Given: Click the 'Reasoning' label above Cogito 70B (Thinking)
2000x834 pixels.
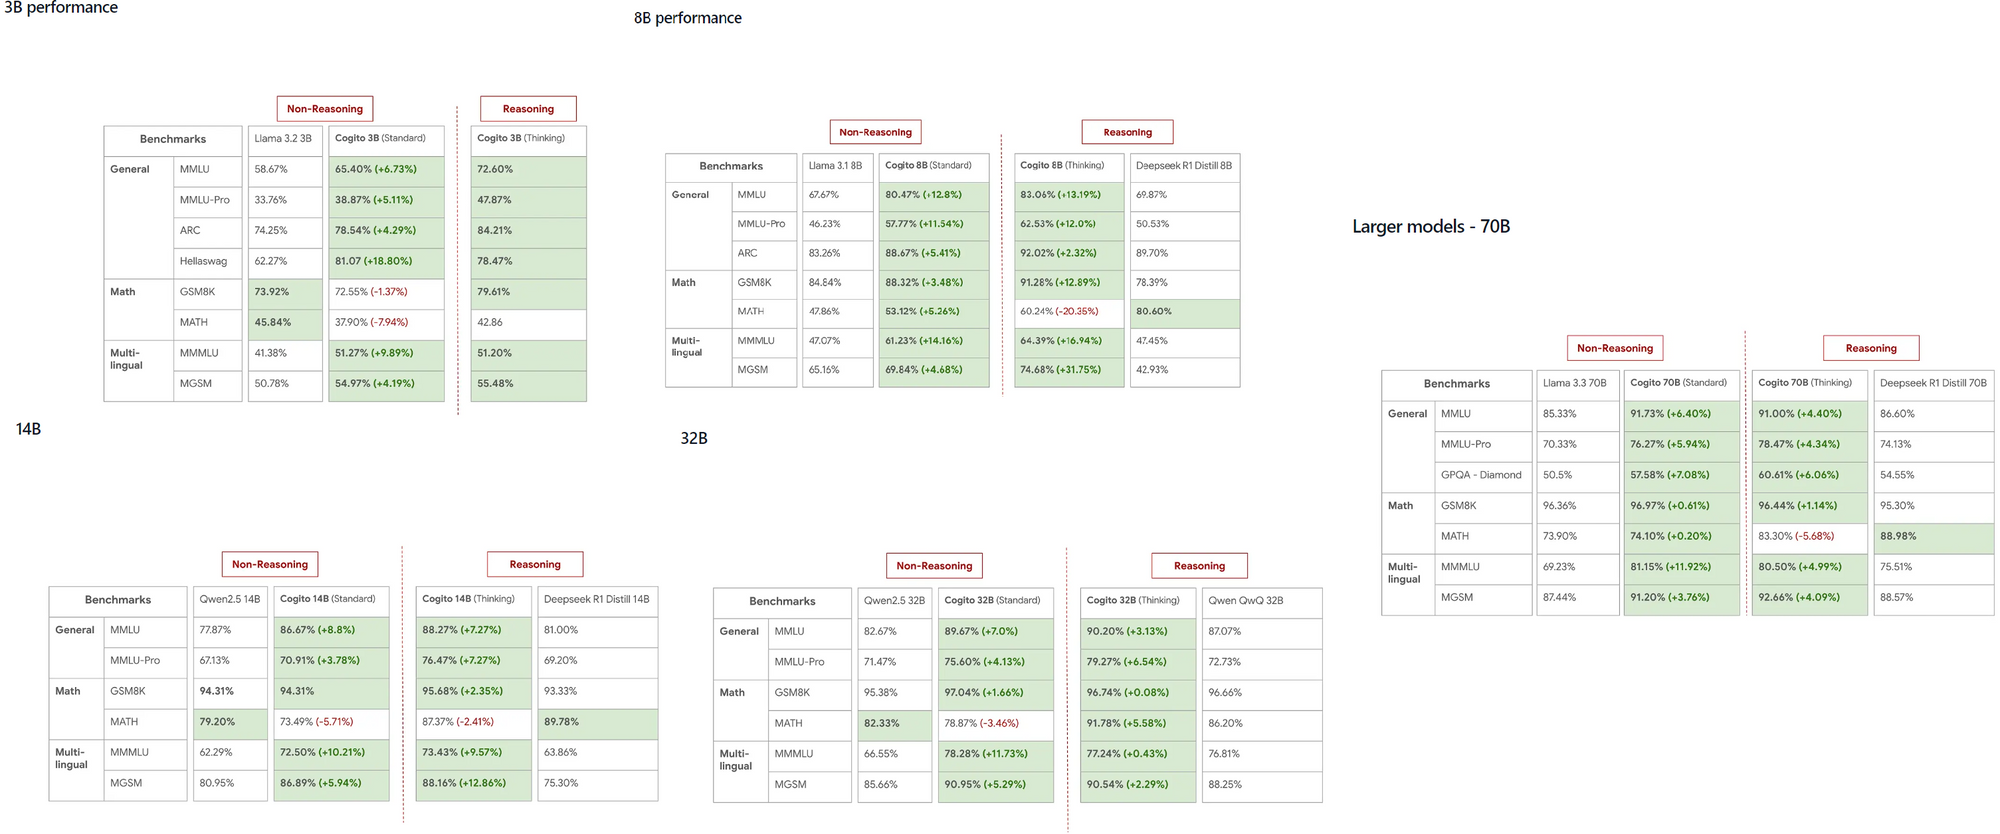Looking at the screenshot, I should click(1871, 348).
